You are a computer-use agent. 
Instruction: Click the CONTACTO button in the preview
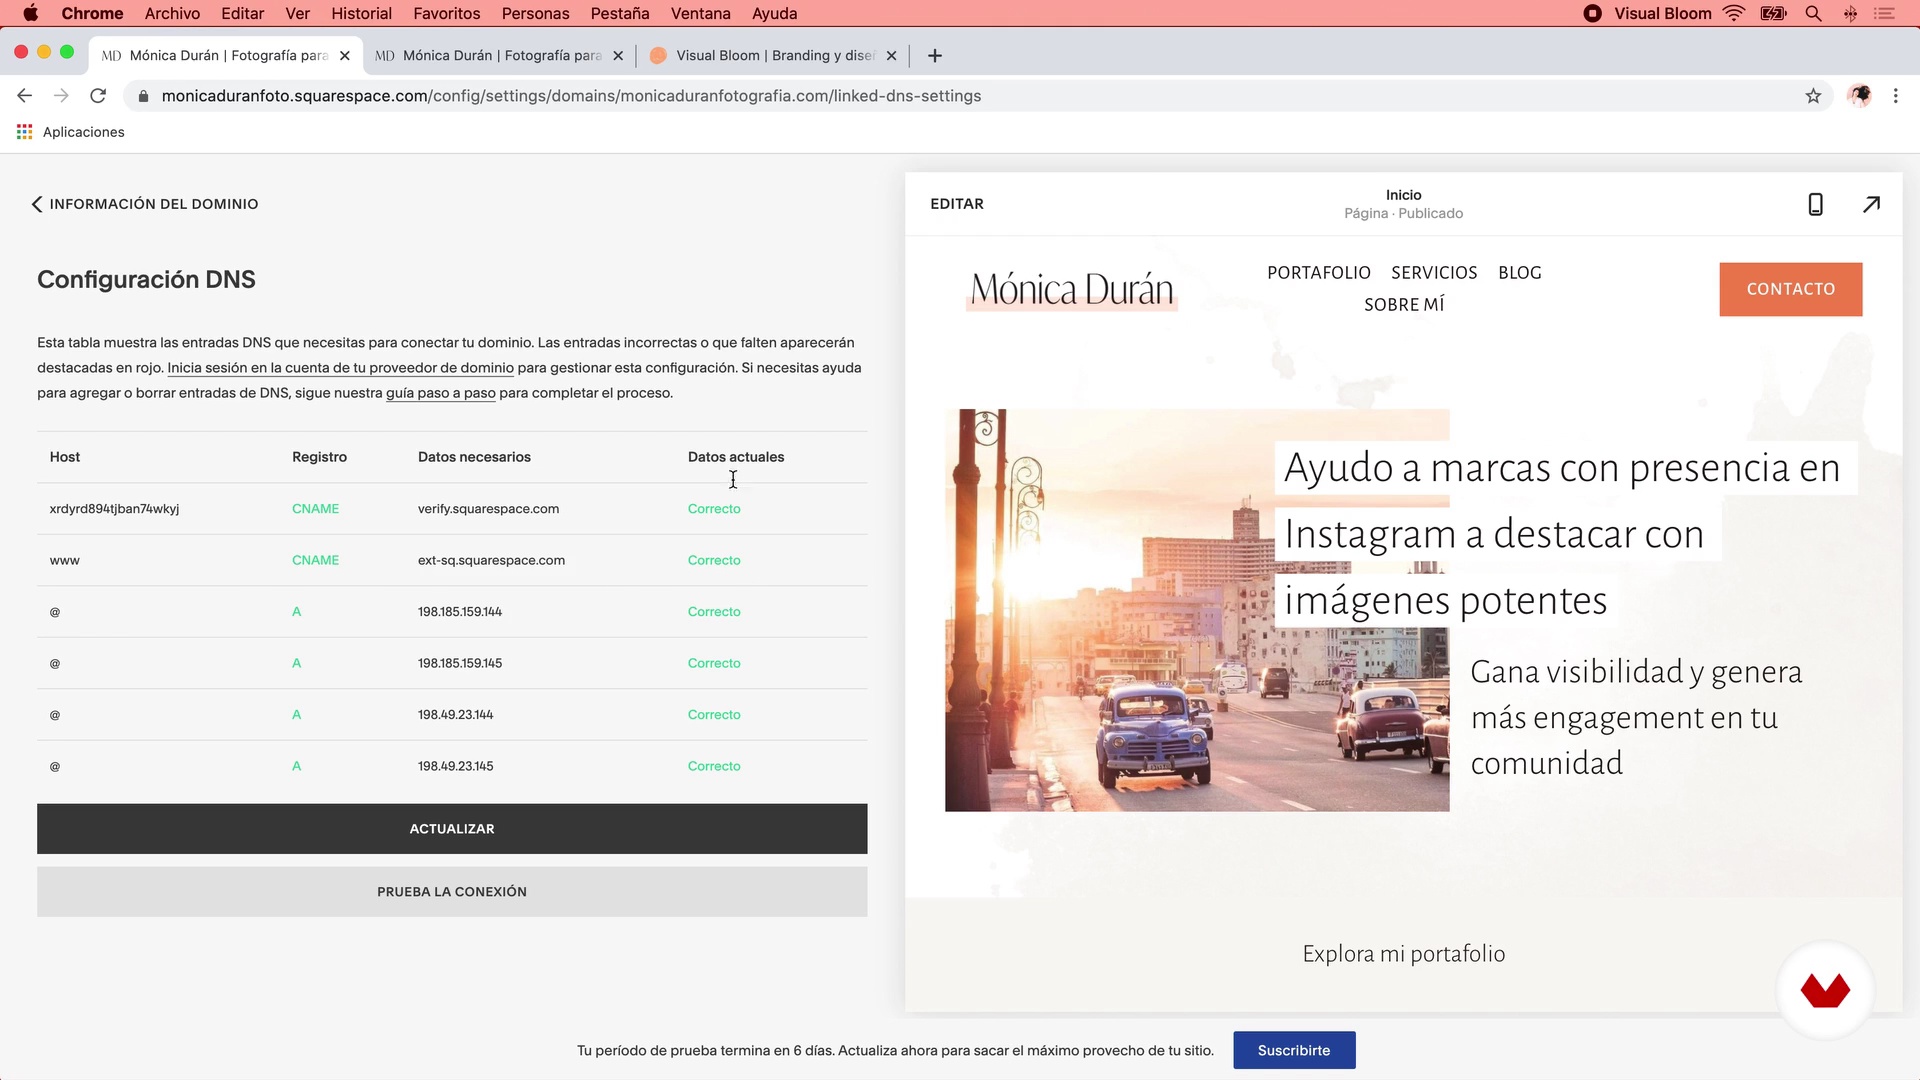[x=1790, y=289]
